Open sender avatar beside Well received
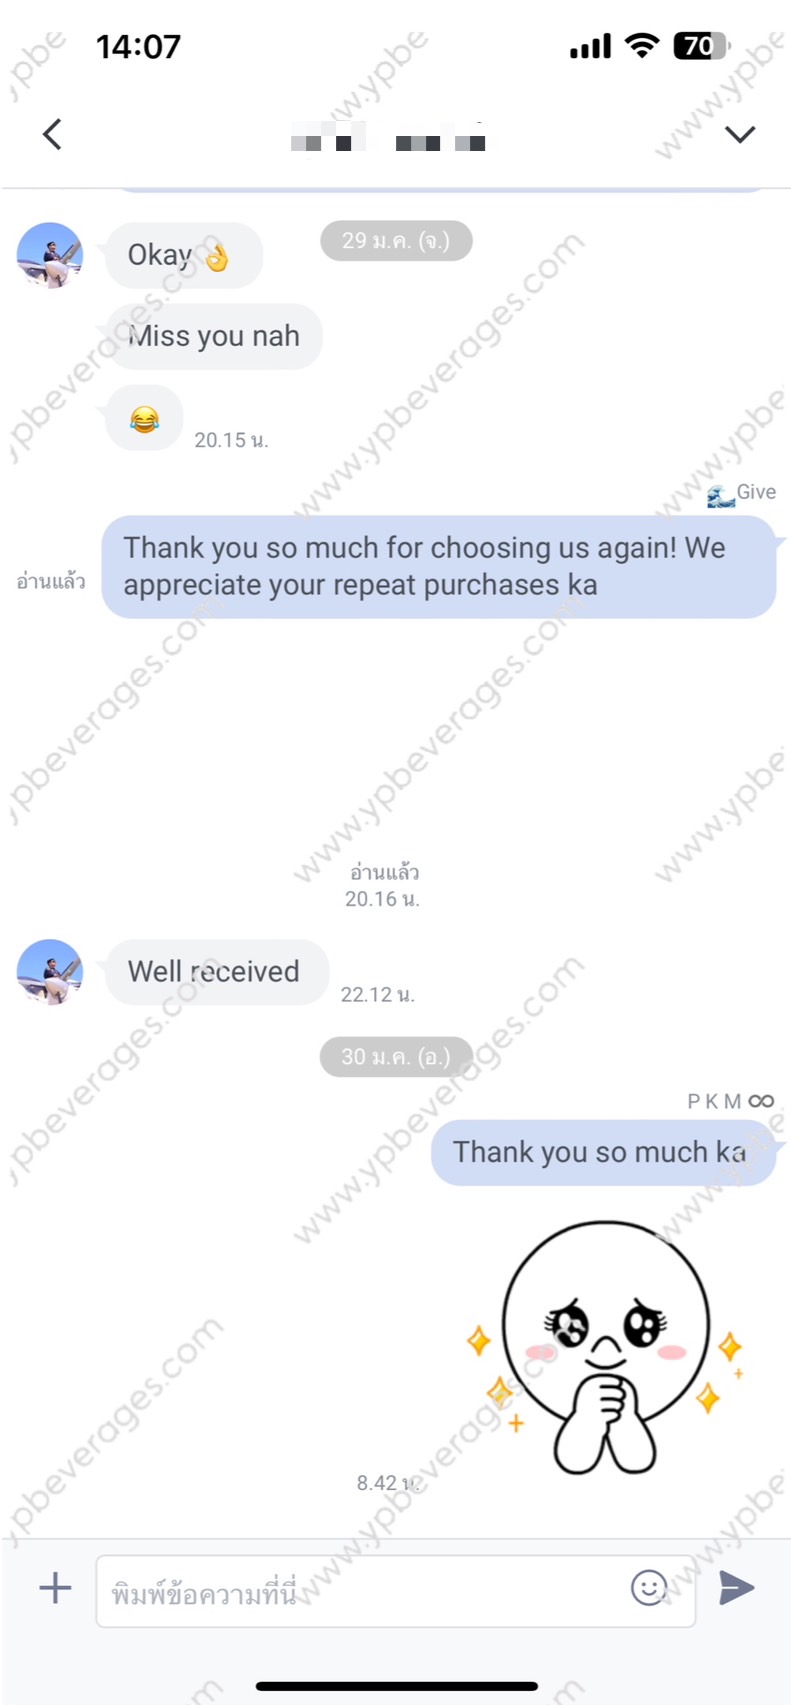This screenshot has width=791, height=1705. coord(50,971)
